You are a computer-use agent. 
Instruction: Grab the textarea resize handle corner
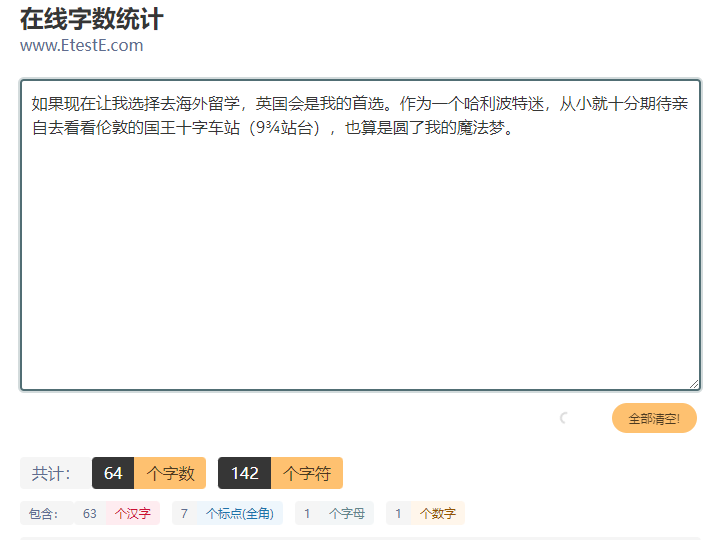pyautogui.click(x=694, y=384)
